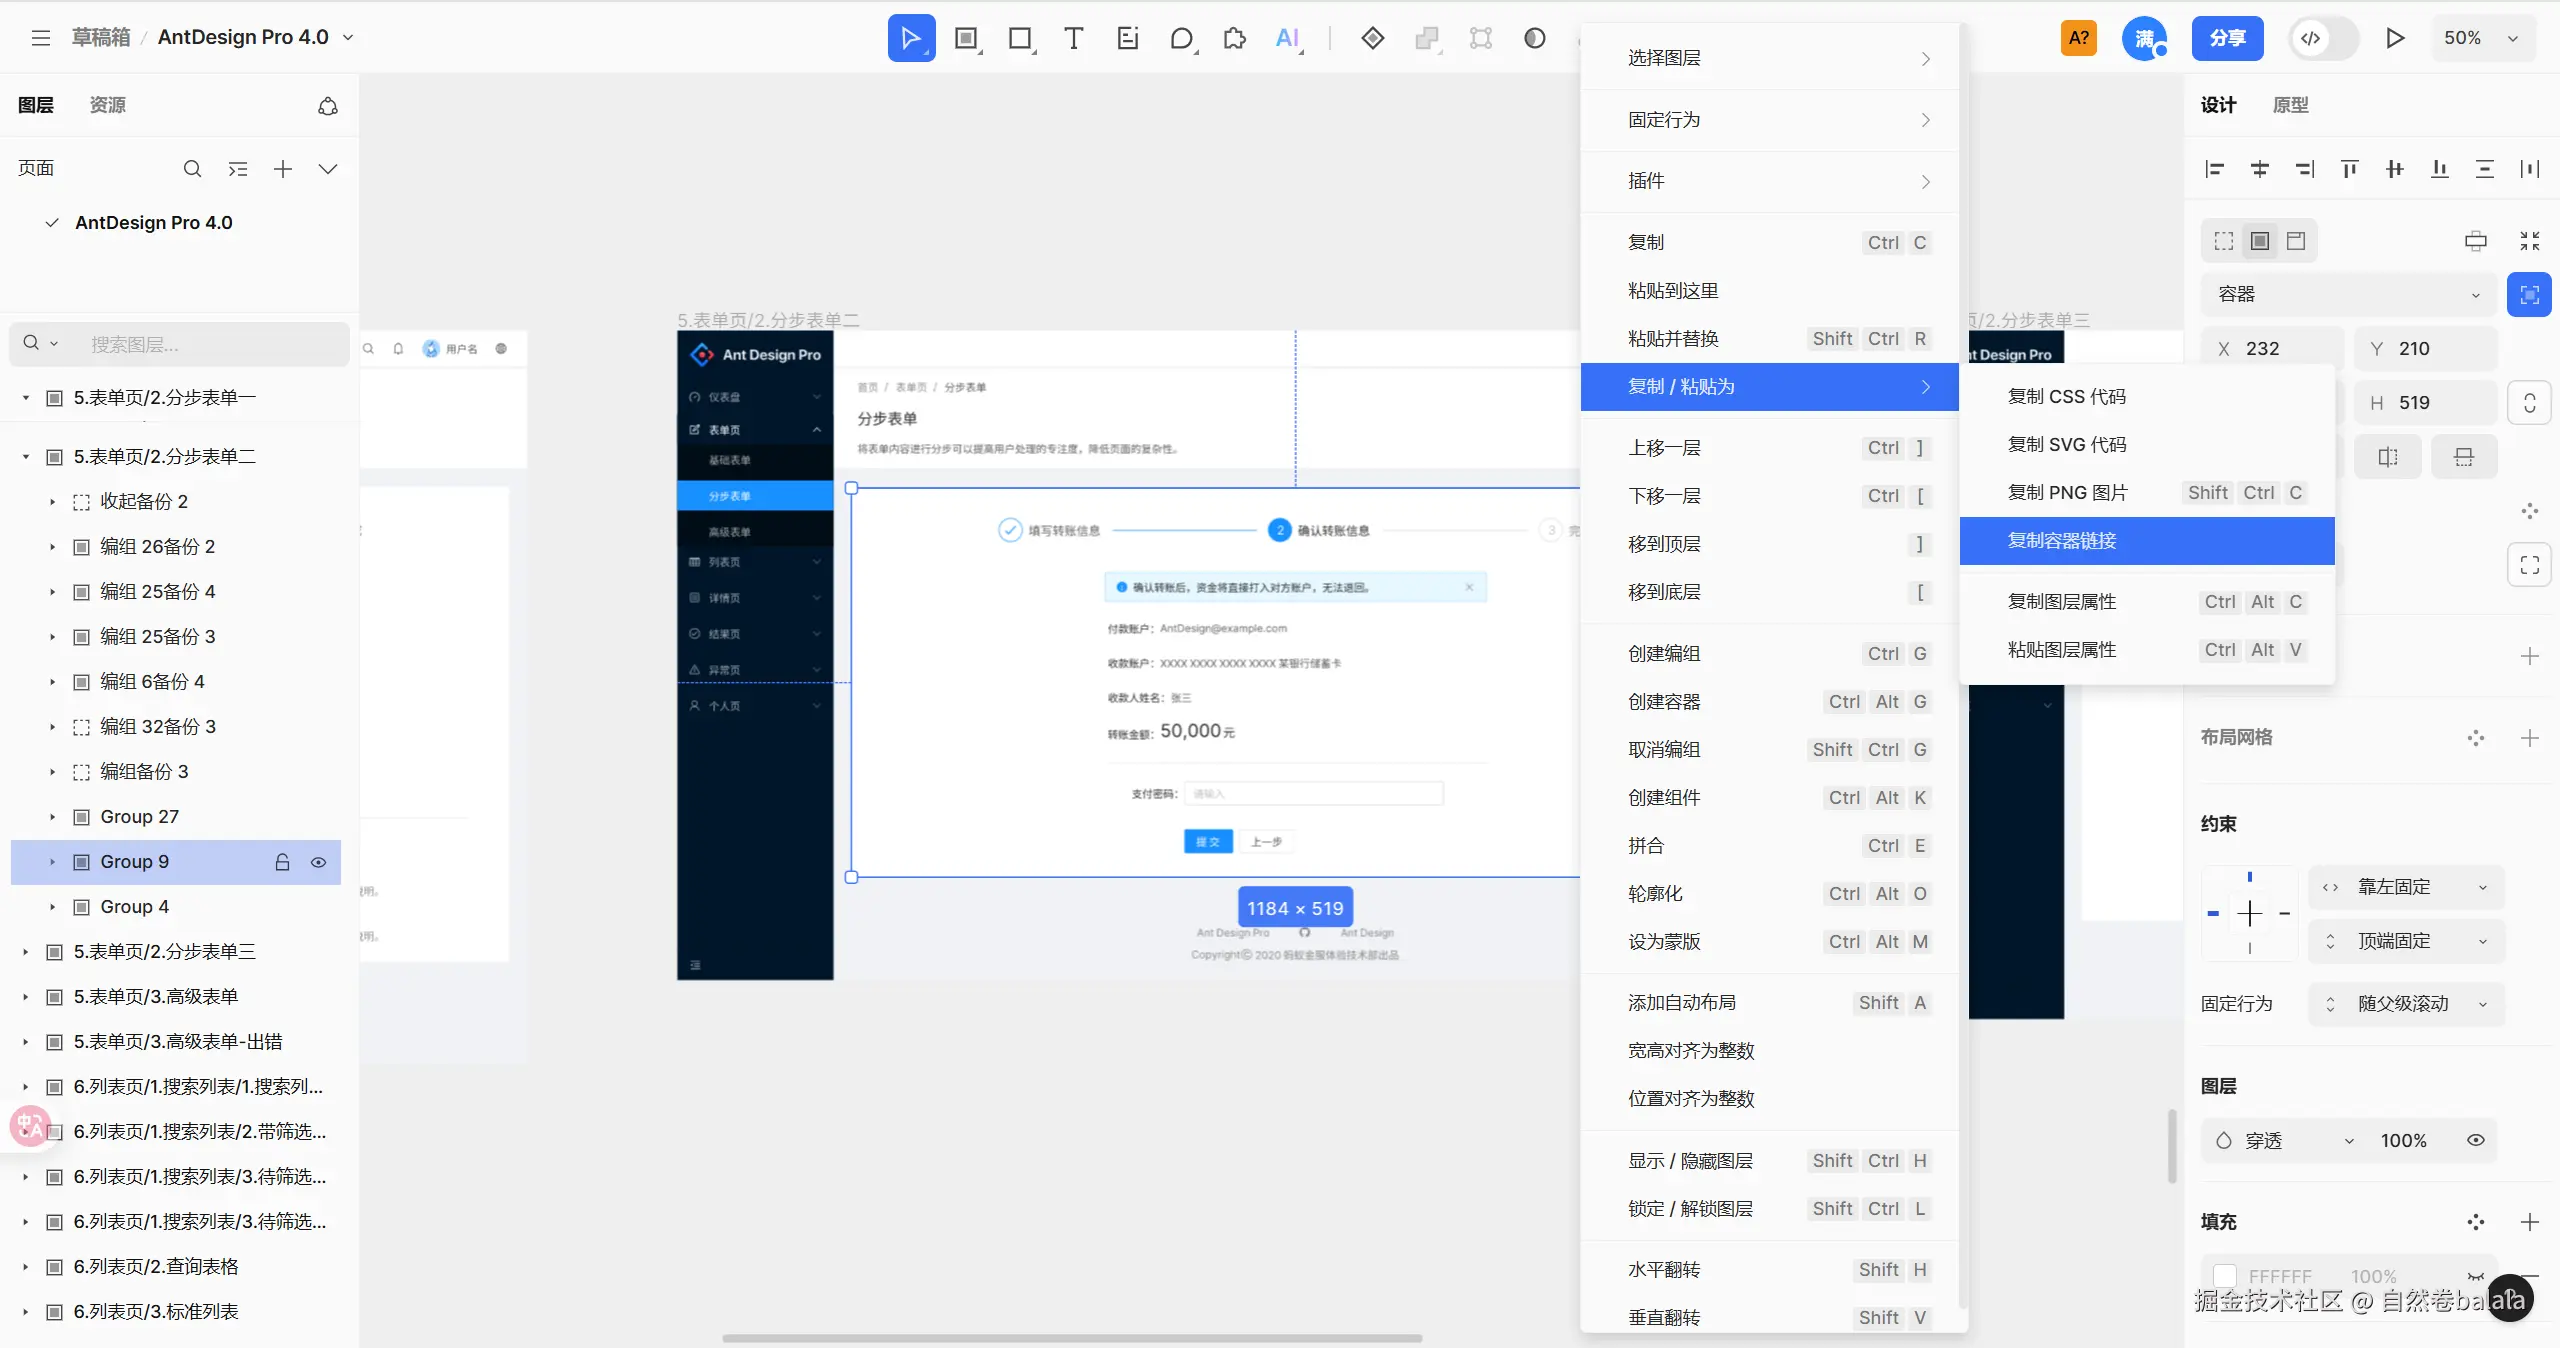Viewport: 2560px width, 1348px height.
Task: Click the add page plus icon
Action: [x=283, y=169]
